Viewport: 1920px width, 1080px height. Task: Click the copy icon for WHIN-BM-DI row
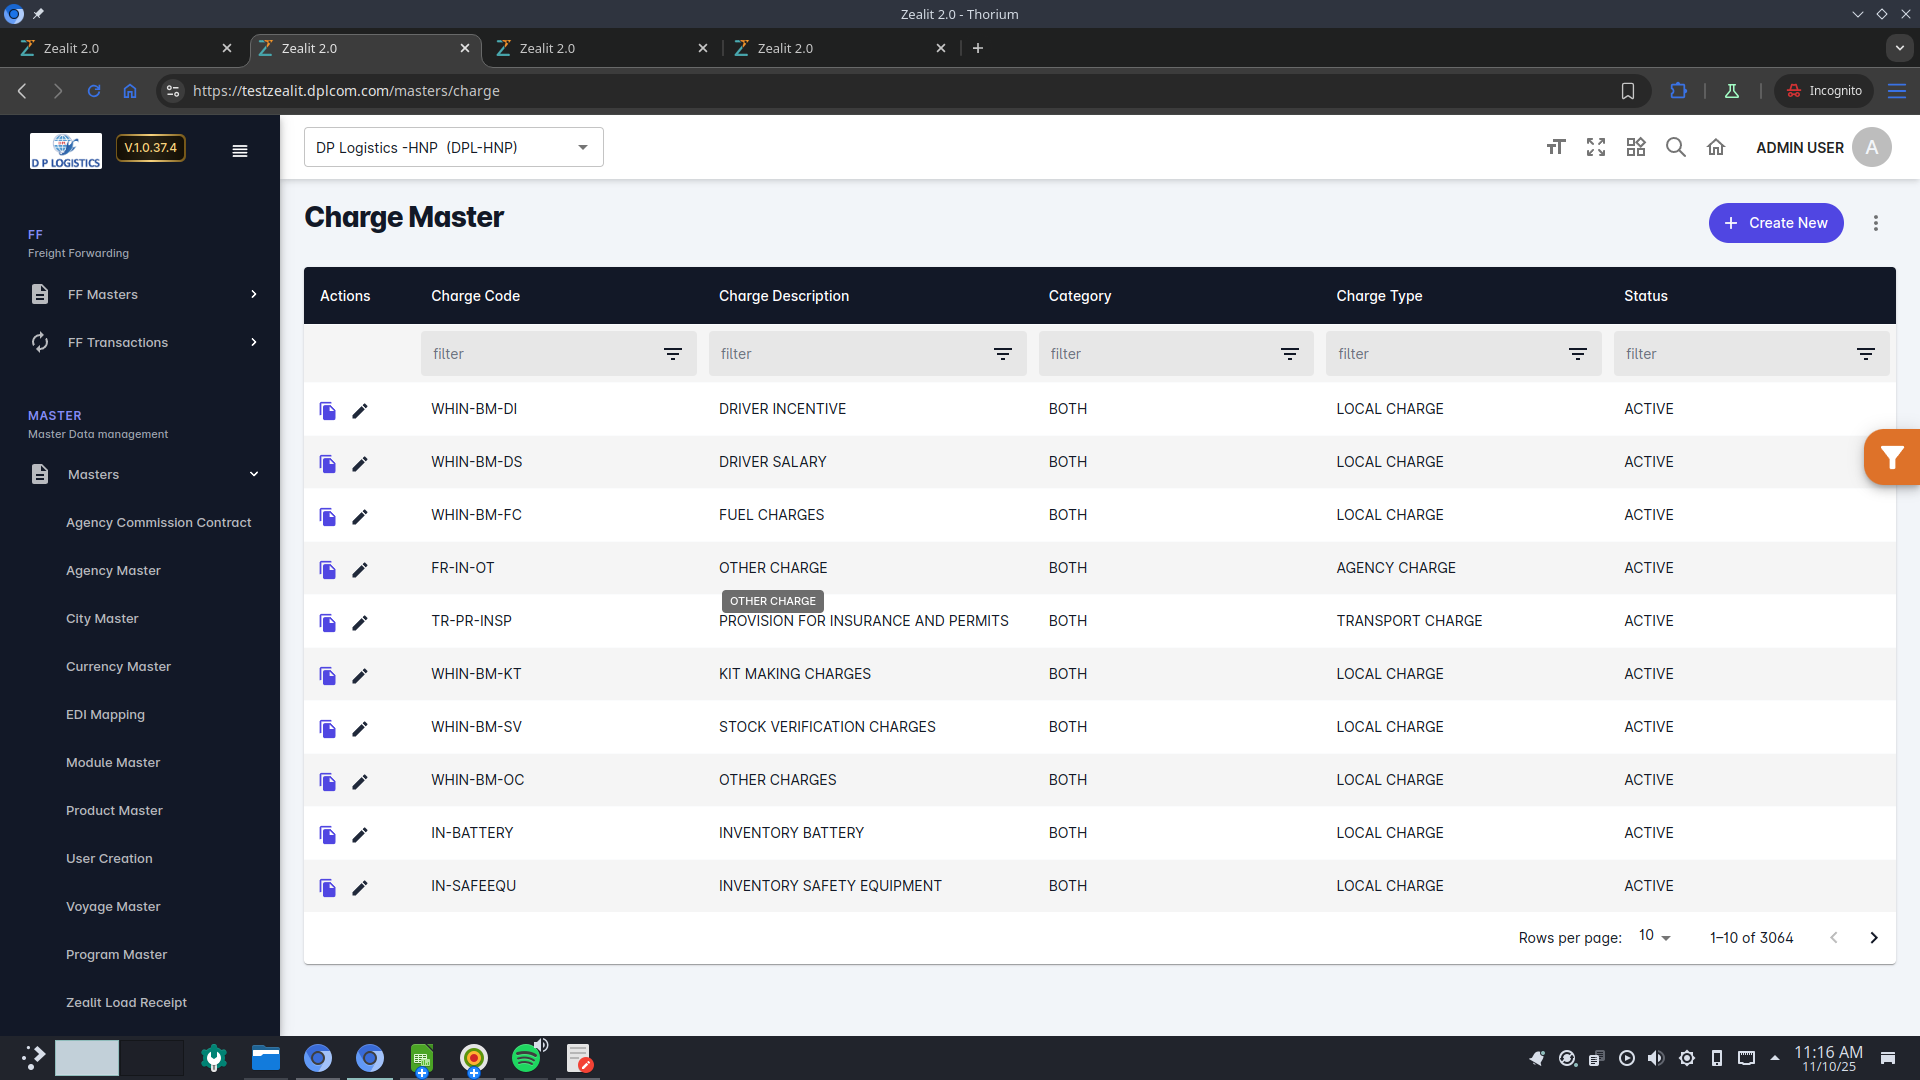tap(327, 410)
